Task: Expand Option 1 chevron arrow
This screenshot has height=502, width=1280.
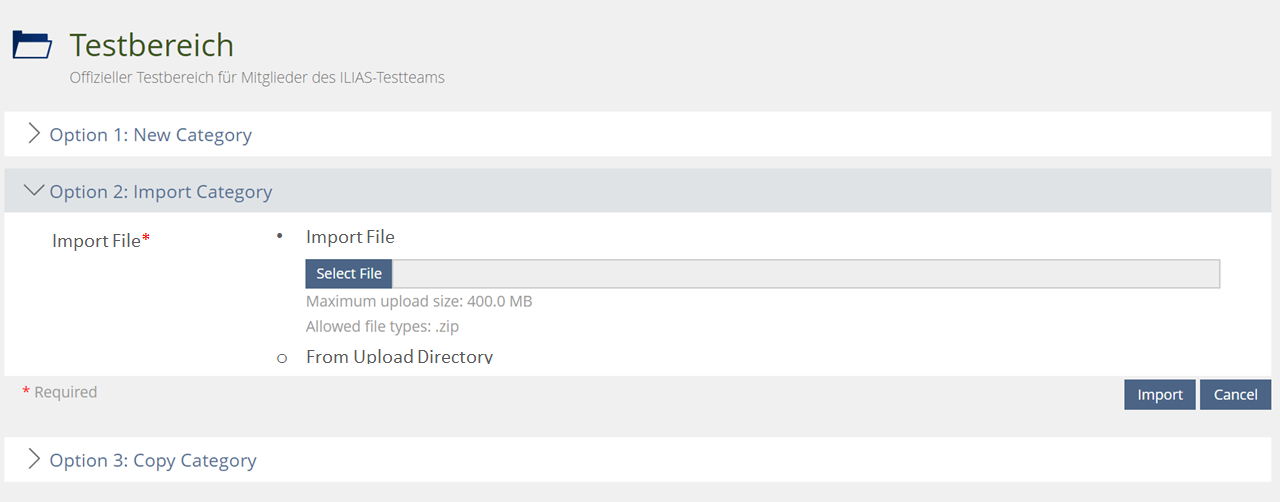Action: 34,134
